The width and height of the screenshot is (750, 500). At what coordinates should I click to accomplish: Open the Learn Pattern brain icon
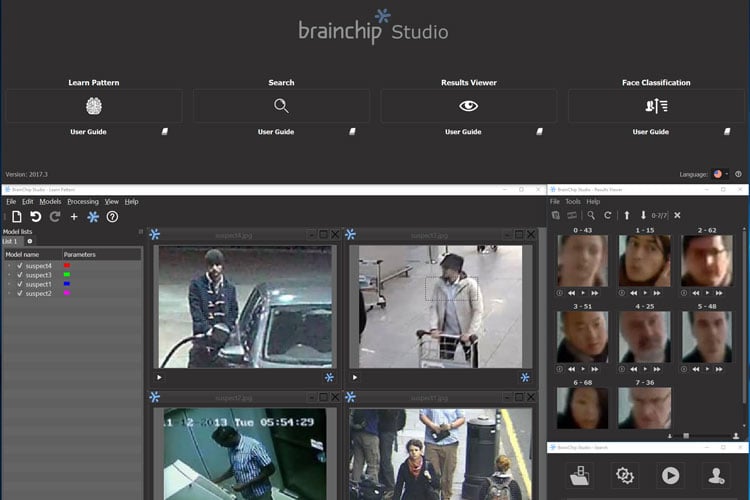(94, 106)
